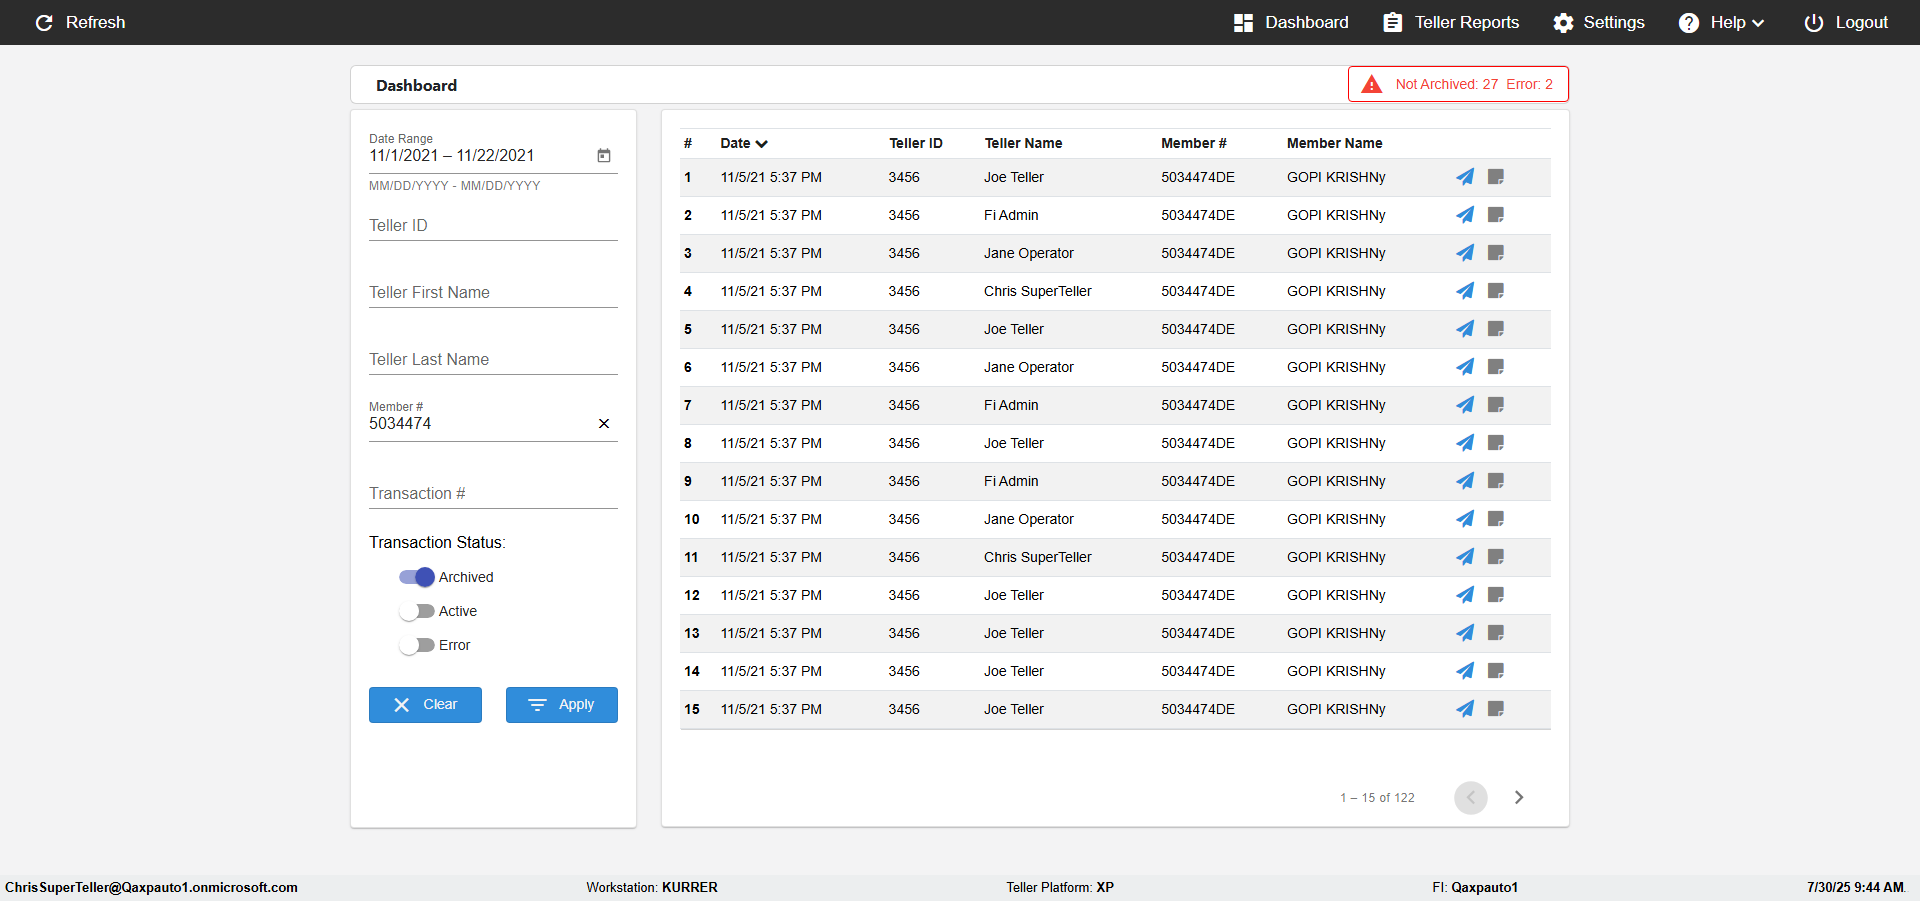Clear the Member # field with X icon

click(x=604, y=424)
